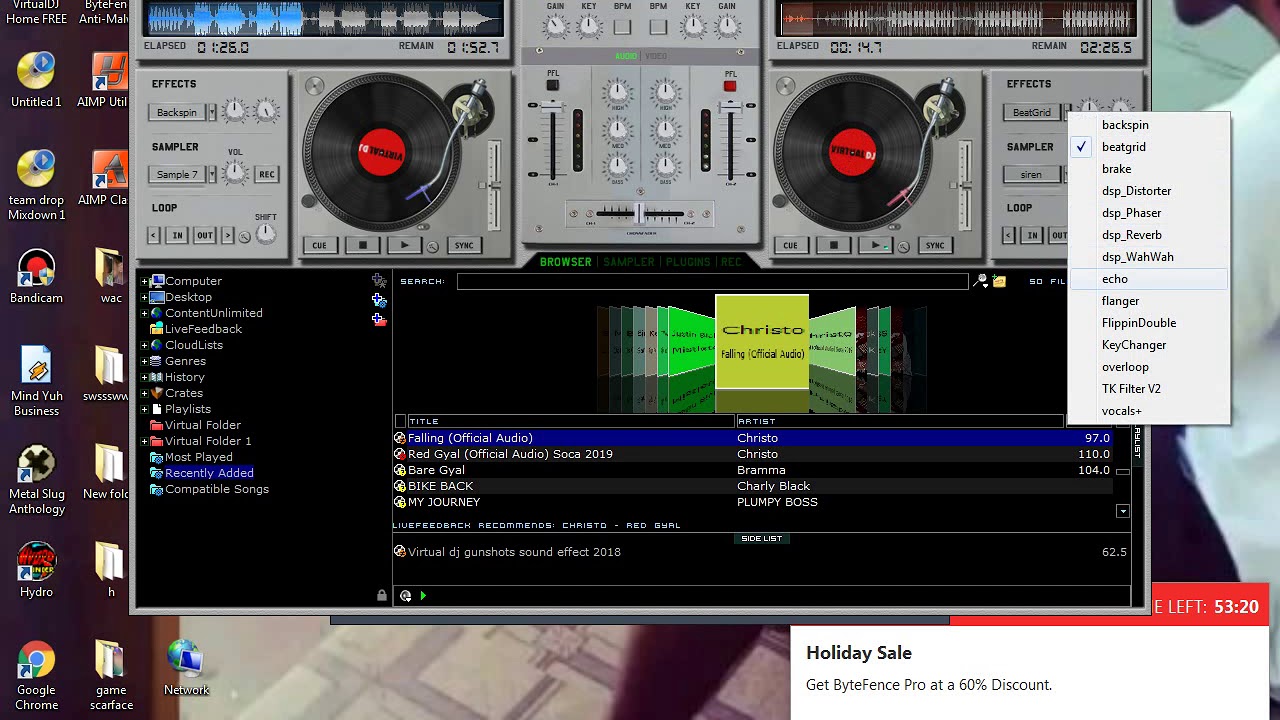Viewport: 1280px width, 720px height.
Task: Open the left deck effects dropdown arrow
Action: (x=211, y=113)
